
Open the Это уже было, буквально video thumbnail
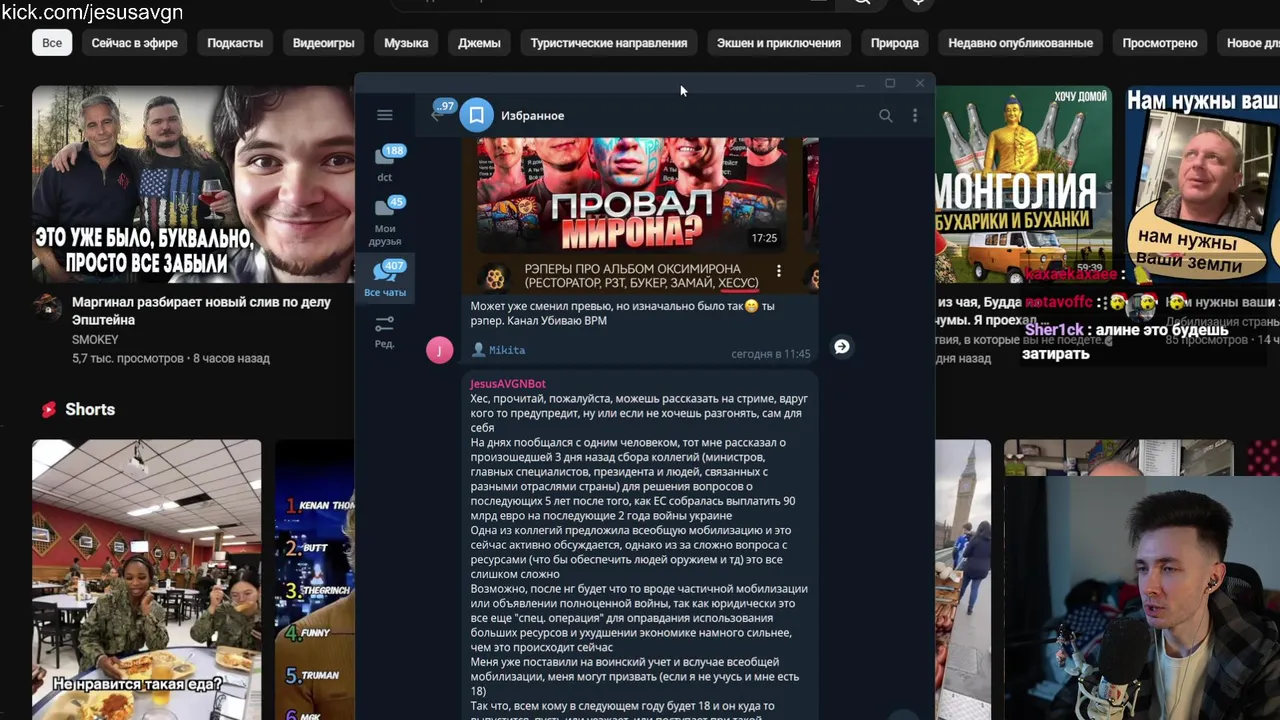193,184
